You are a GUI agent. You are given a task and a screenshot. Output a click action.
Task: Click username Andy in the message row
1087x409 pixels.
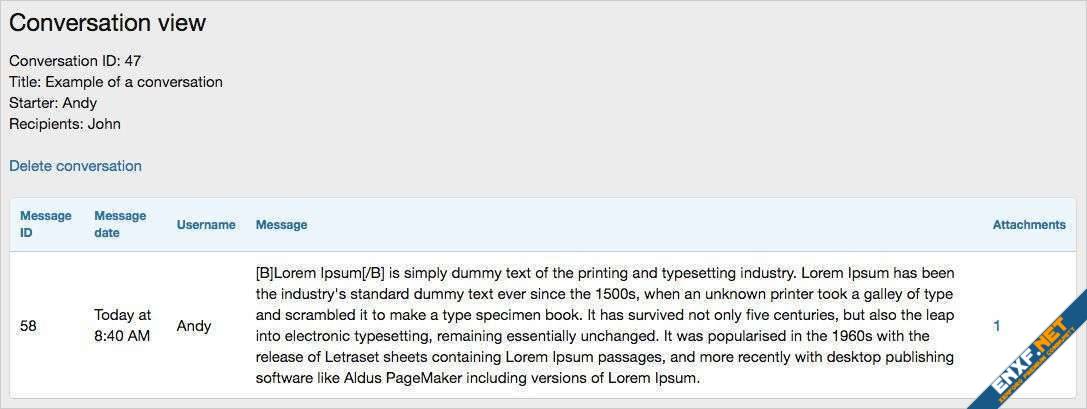194,326
